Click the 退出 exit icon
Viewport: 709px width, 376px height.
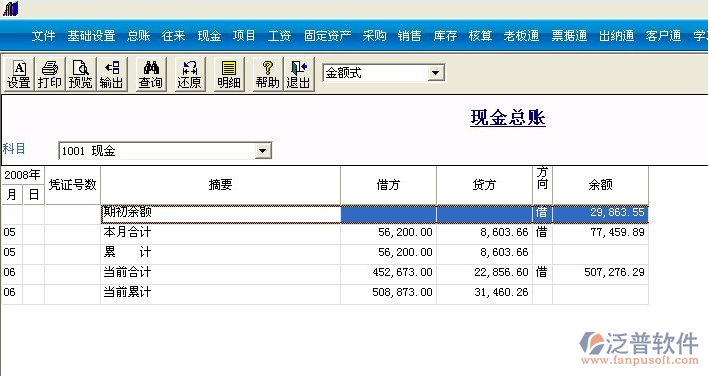298,75
